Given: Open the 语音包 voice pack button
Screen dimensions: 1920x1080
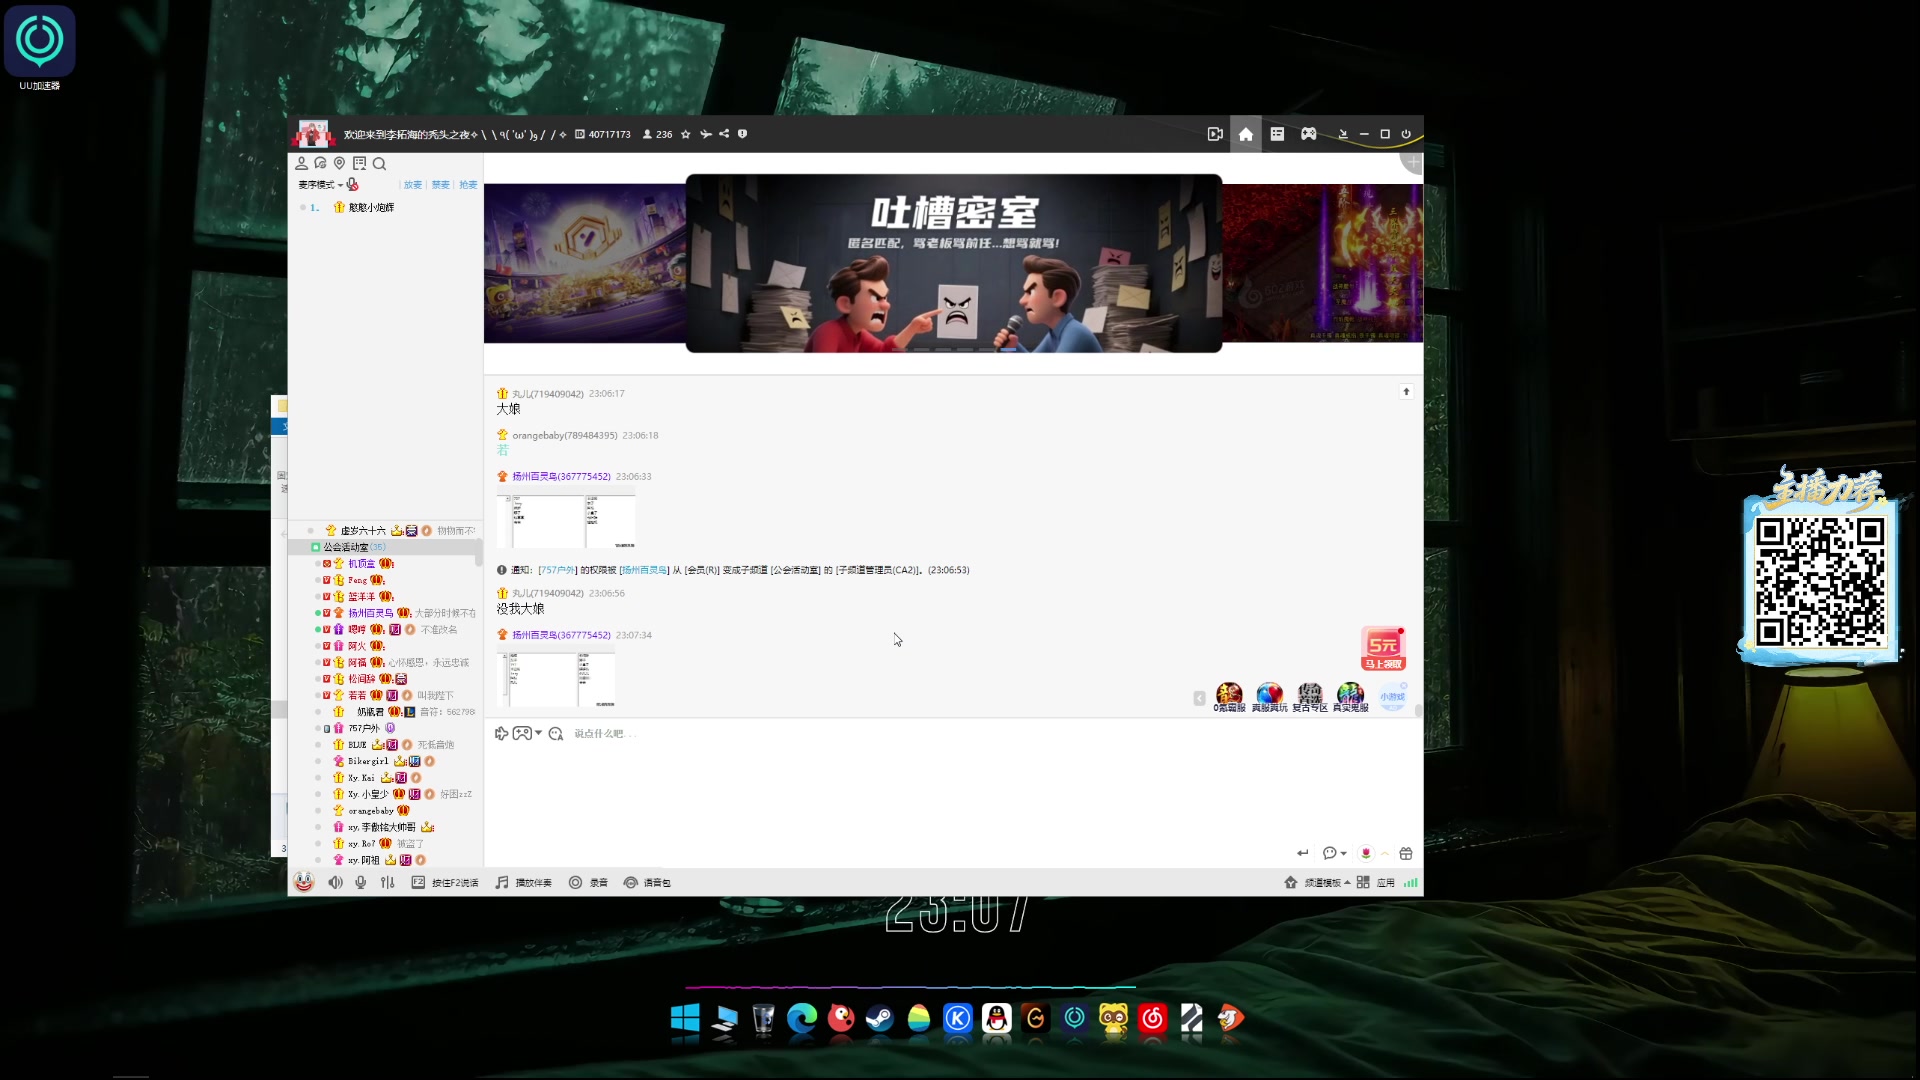Looking at the screenshot, I should (x=647, y=883).
